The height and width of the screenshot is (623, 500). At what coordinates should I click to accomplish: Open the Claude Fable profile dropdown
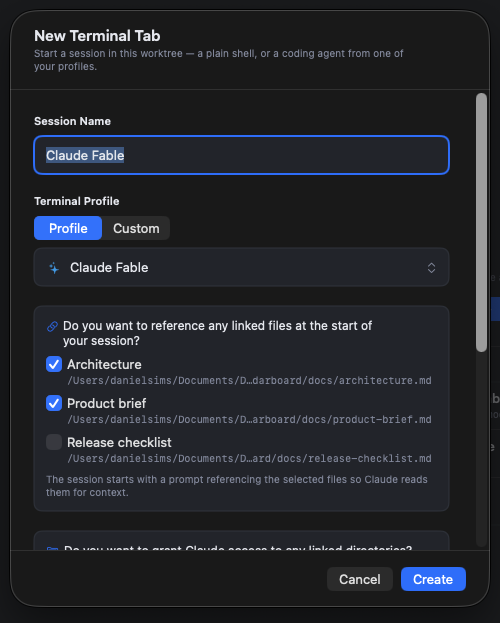tap(241, 267)
